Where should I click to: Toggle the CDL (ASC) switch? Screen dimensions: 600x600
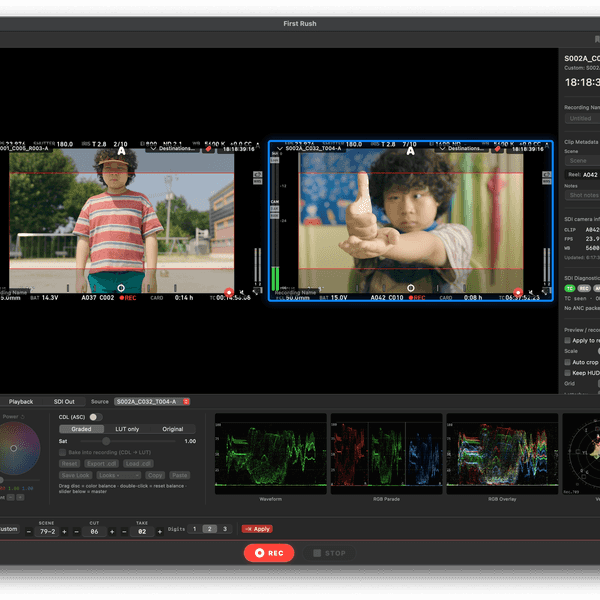pos(96,417)
